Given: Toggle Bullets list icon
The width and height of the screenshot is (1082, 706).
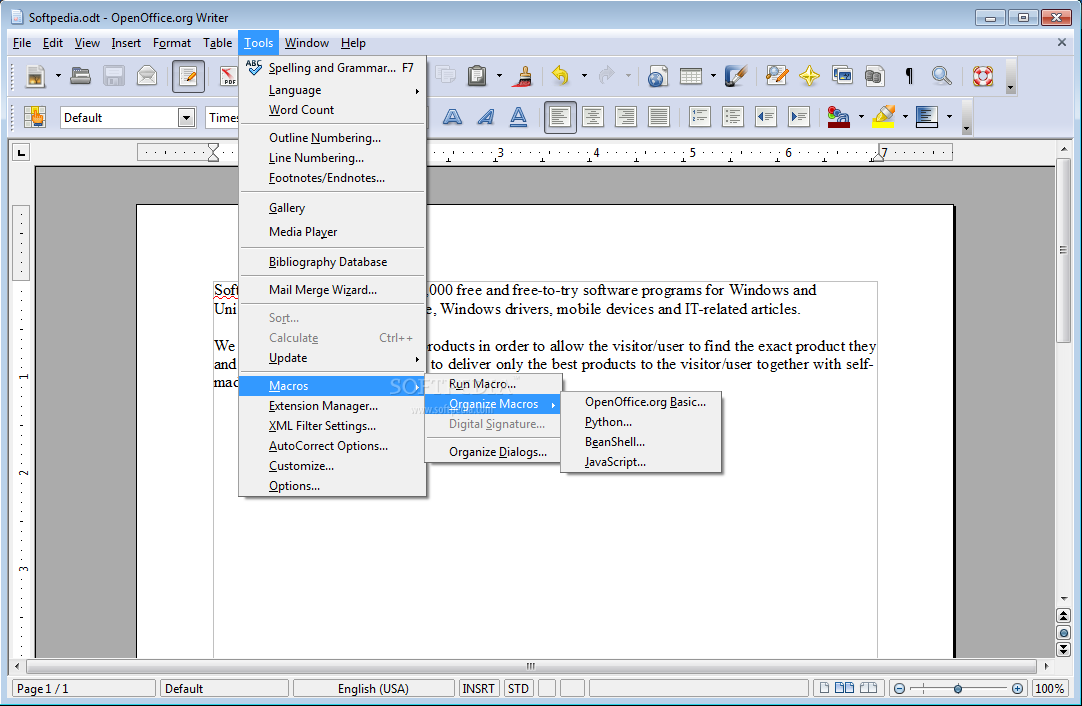Looking at the screenshot, I should pos(733,117).
